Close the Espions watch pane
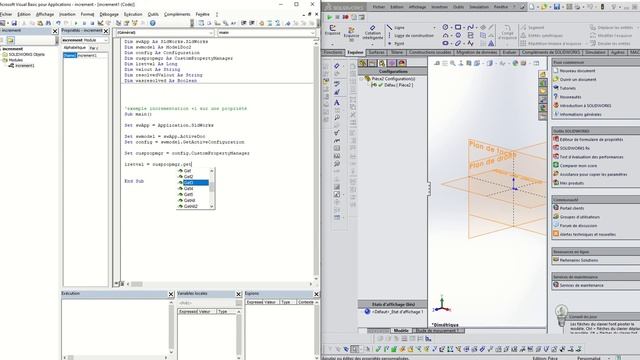Screen dimensions: 640x360 click(x=316, y=294)
